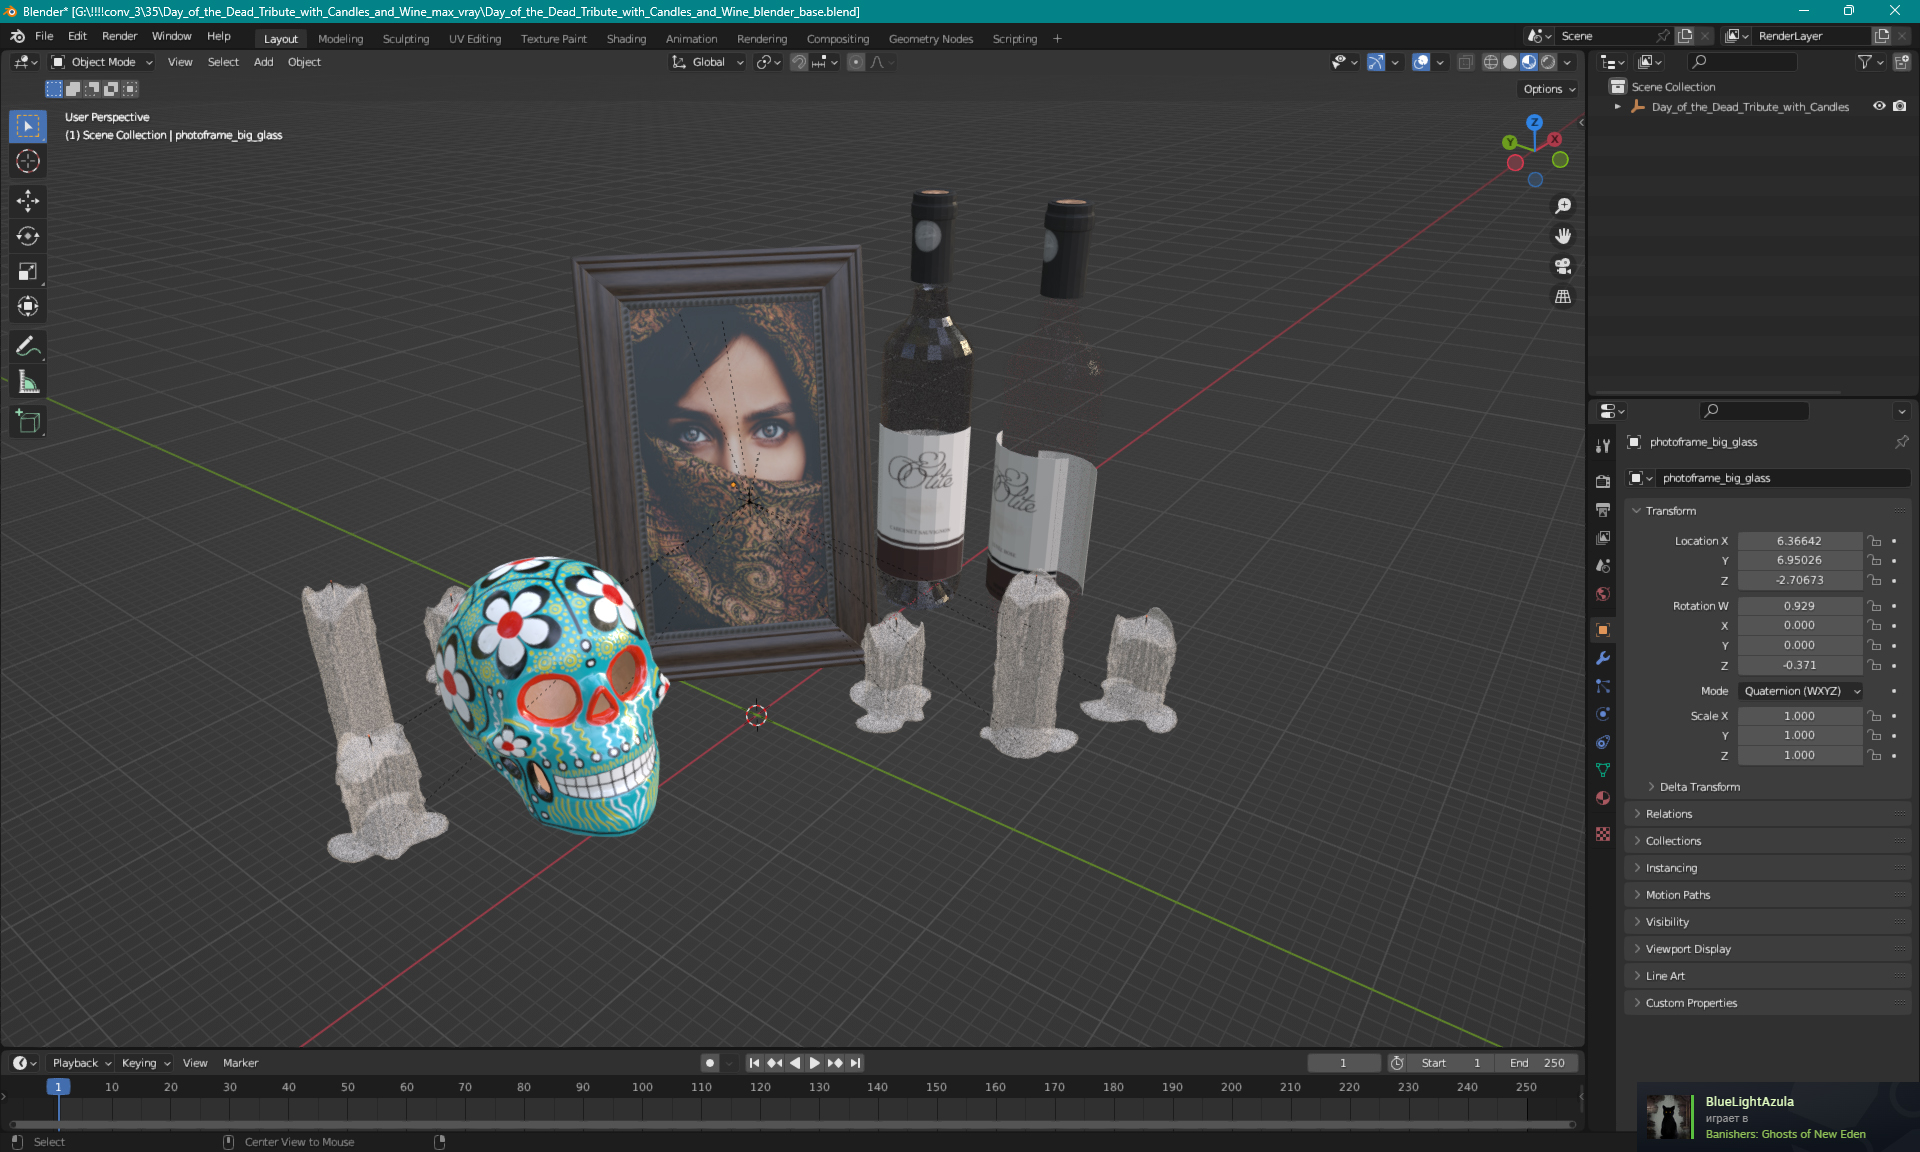Drag the timeline playhead marker
The width and height of the screenshot is (1920, 1152).
tap(58, 1086)
